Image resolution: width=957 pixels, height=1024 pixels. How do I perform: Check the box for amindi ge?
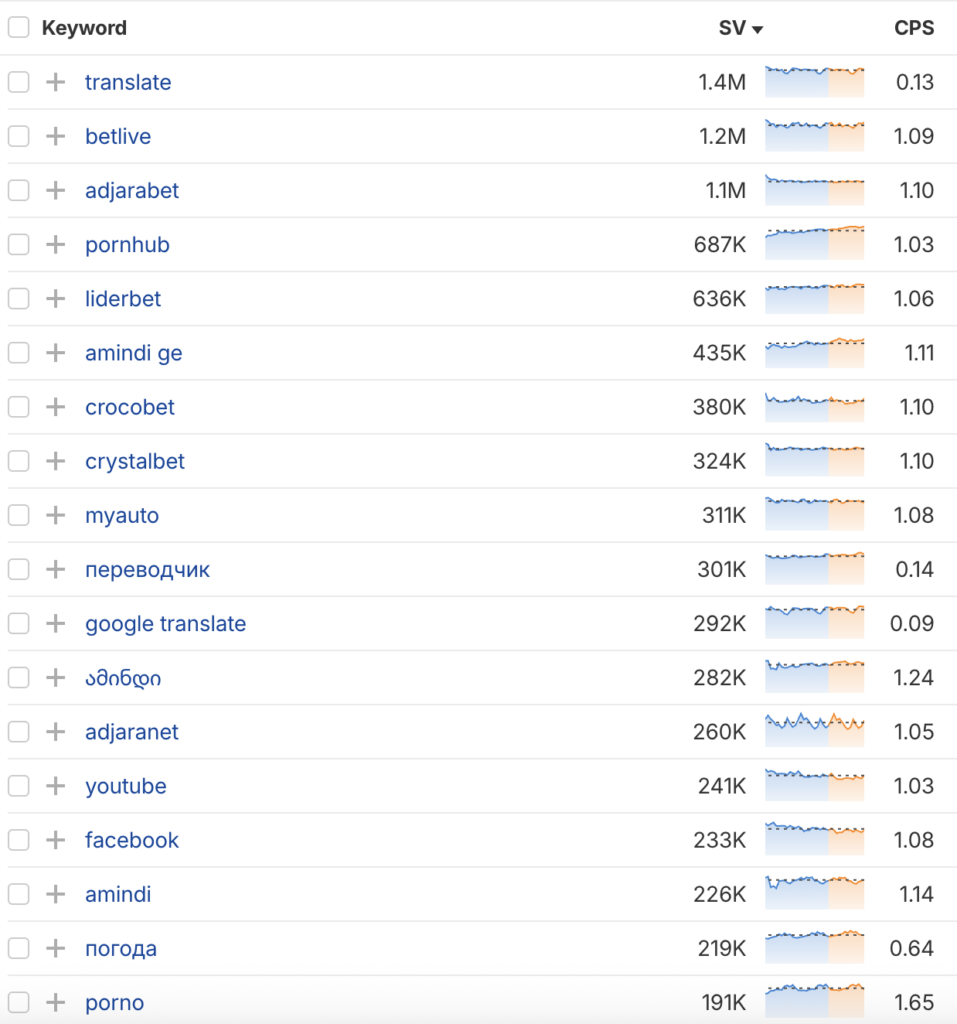tap(19, 353)
